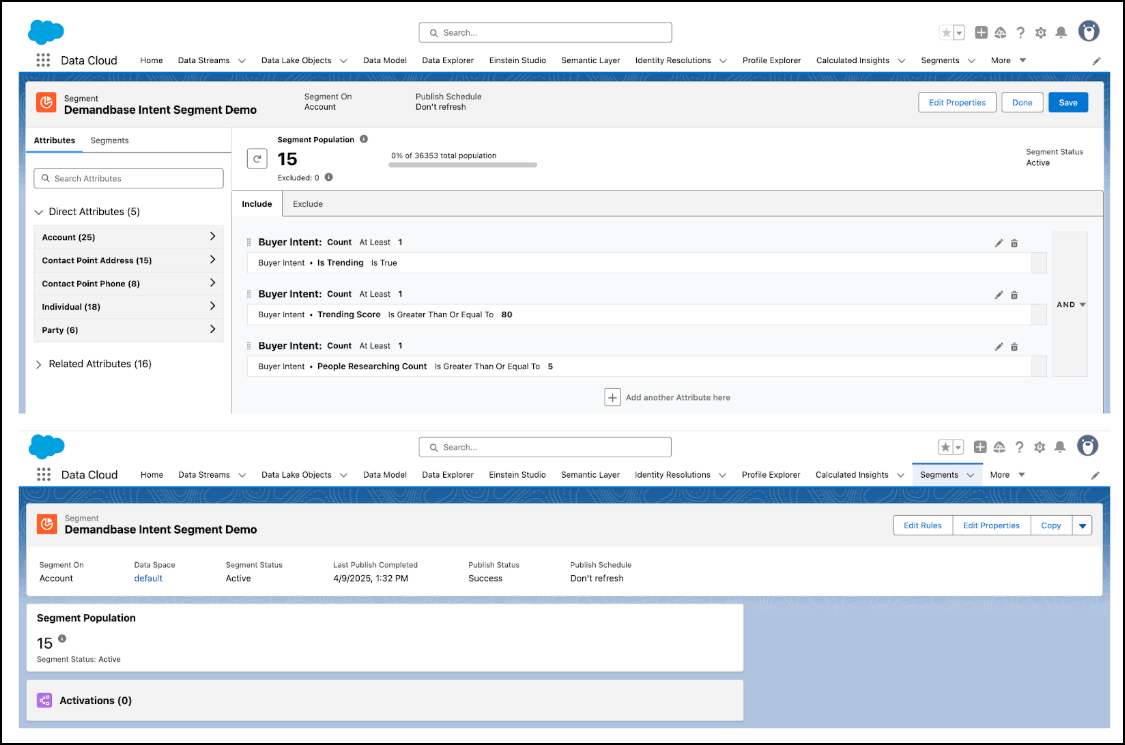Screen dimensions: 1125x745
Task: Click the info icon beside the 15 population on detail page
Action: point(62,638)
